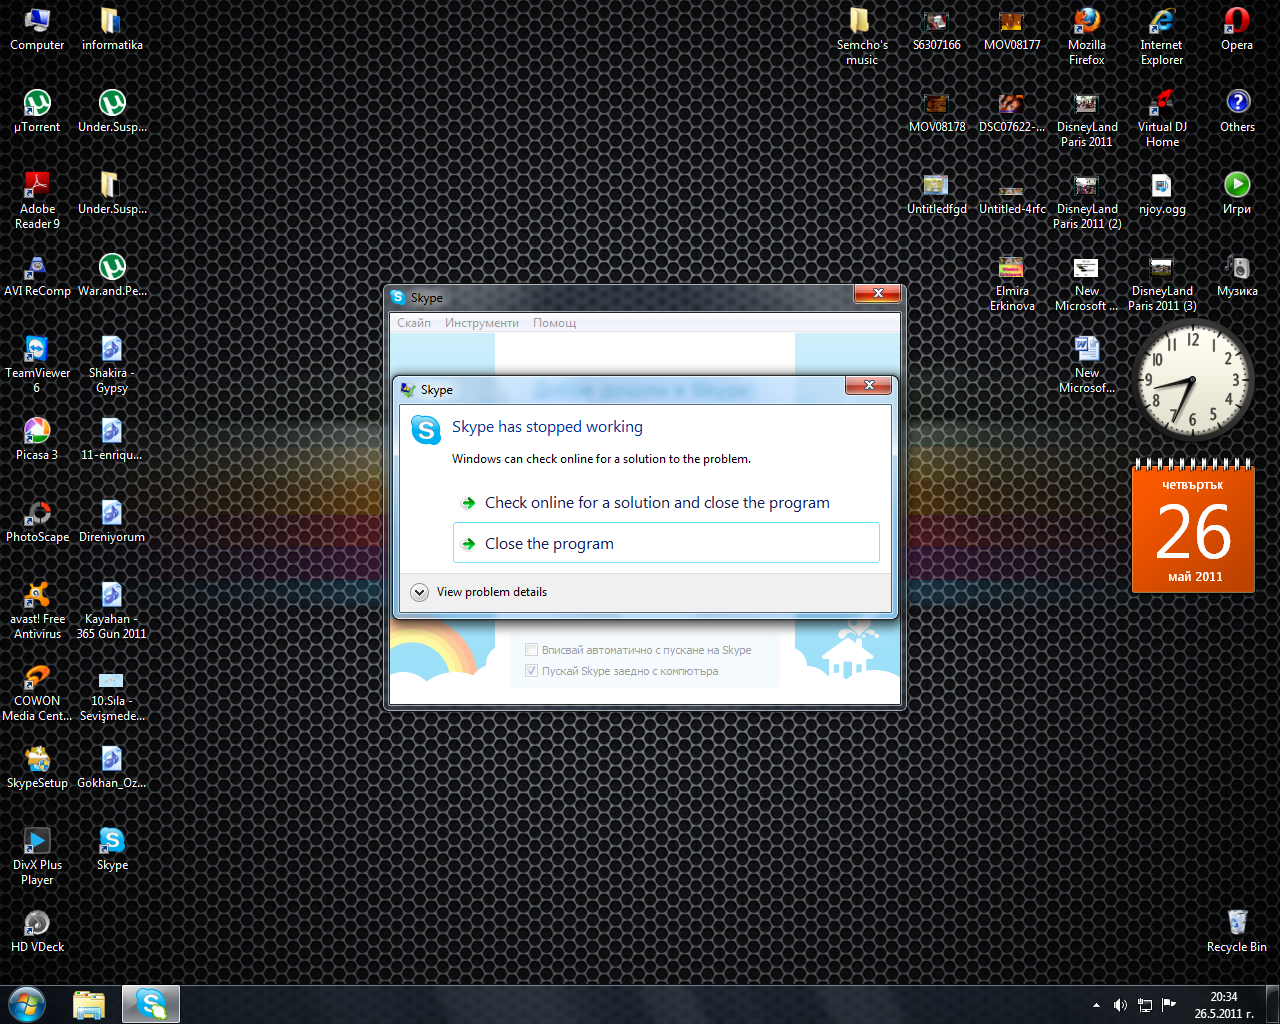Open Virtual DJ Home shortcut

1162,119
